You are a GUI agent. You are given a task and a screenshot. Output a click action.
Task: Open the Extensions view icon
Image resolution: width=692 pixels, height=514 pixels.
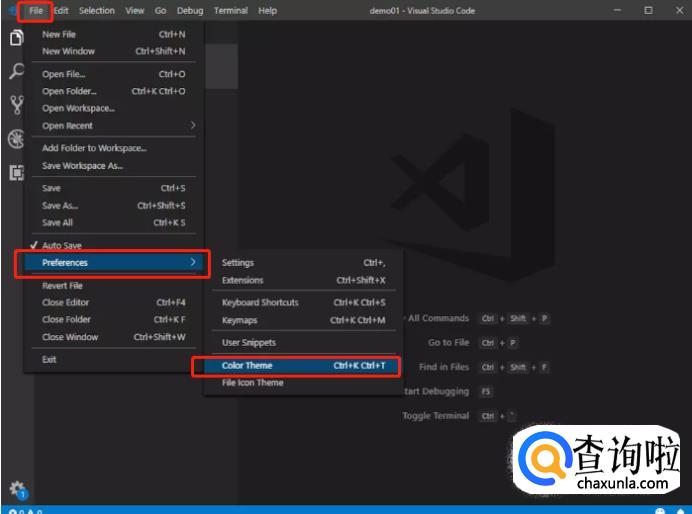[x=16, y=173]
